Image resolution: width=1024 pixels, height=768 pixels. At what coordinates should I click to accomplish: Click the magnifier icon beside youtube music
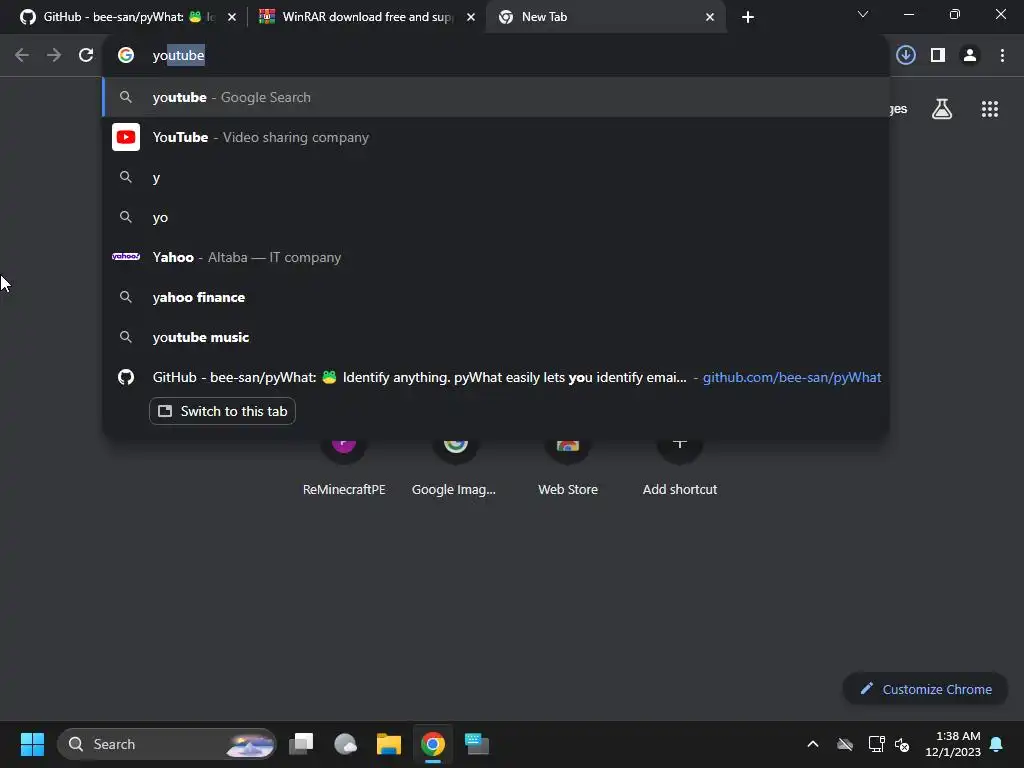126,337
